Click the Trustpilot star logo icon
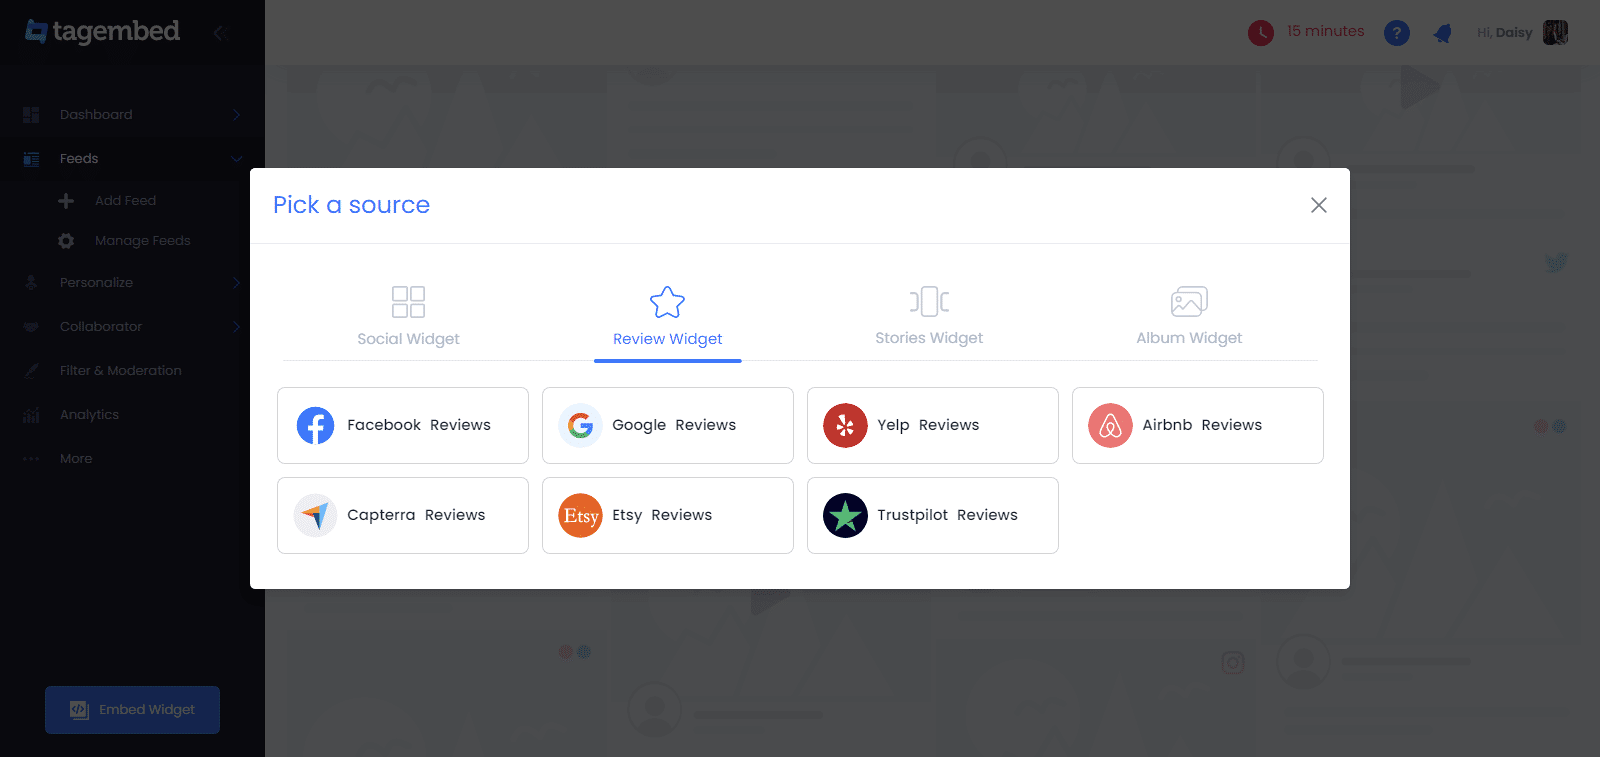Screen dimensions: 1600x757 coord(845,515)
